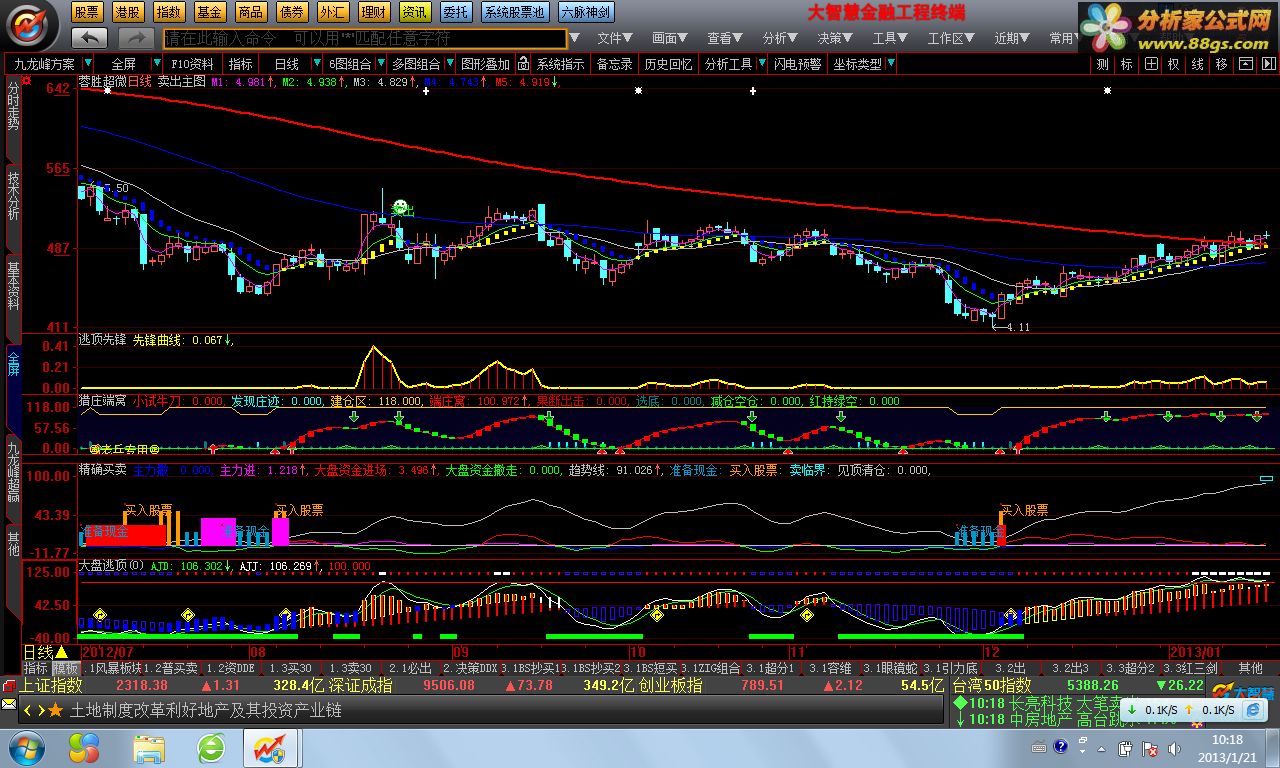This screenshot has height=768, width=1280.
Task: Open the 备忘录 memo button
Action: click(x=615, y=63)
